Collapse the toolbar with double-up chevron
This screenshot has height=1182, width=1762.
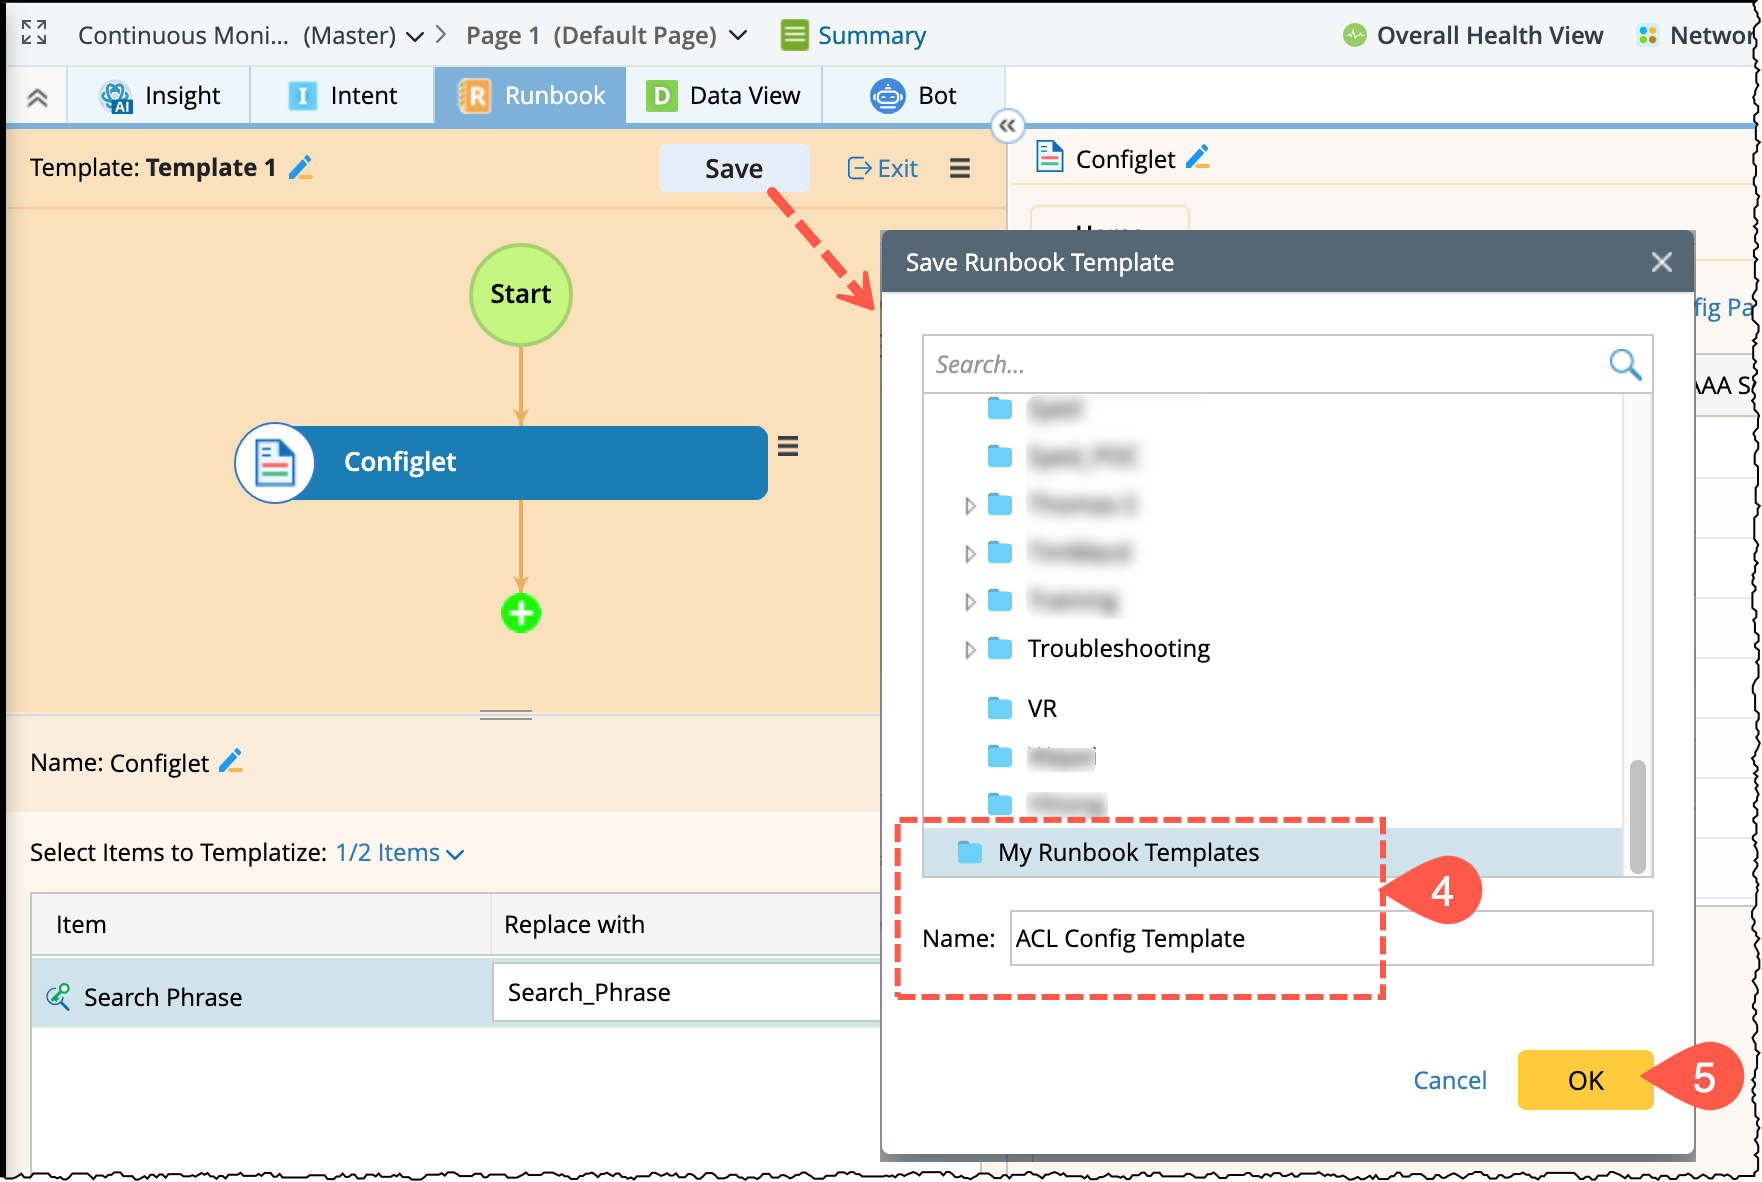coord(37,97)
